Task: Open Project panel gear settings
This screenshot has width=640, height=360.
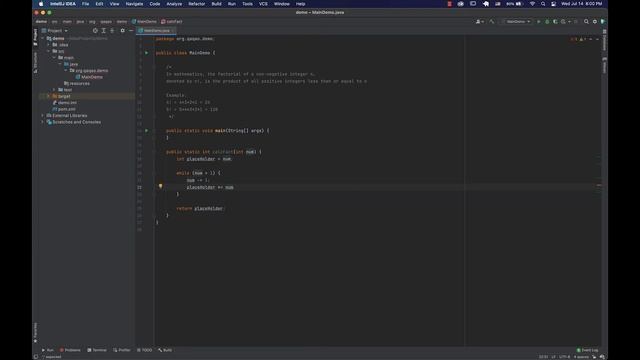Action: pos(122,31)
